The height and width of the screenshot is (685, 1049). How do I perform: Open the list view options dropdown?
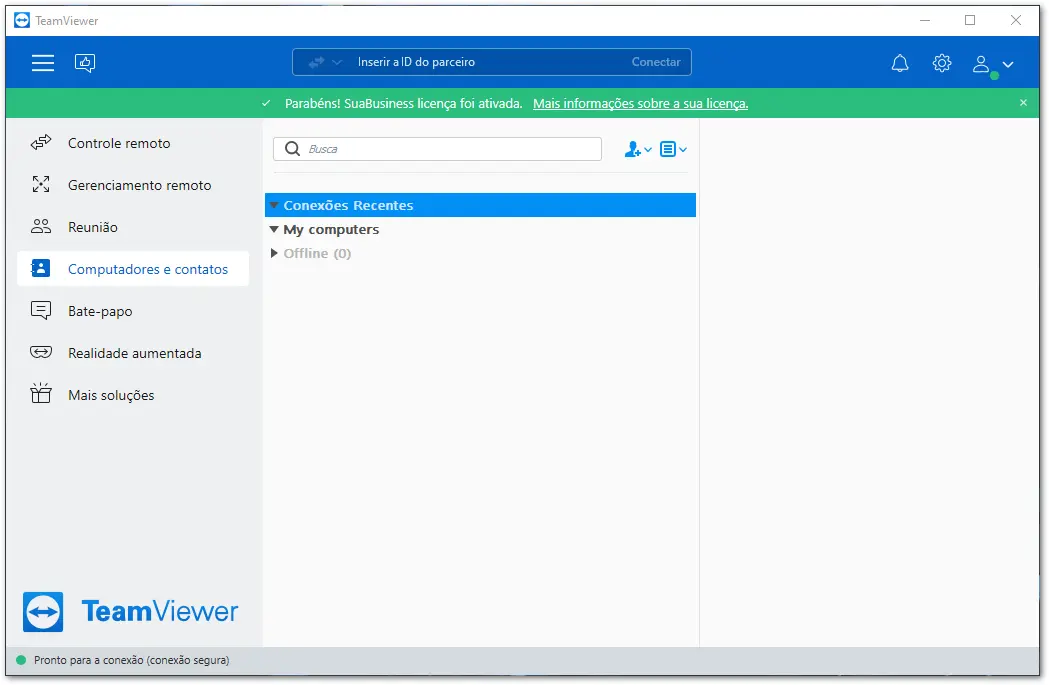click(x=673, y=149)
